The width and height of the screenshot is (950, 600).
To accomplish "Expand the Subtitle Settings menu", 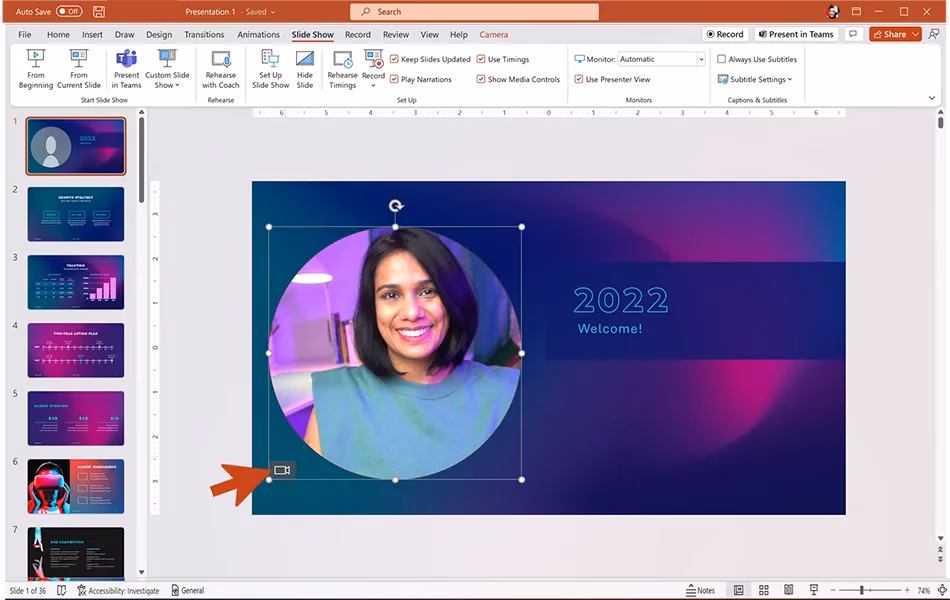I will coord(756,78).
